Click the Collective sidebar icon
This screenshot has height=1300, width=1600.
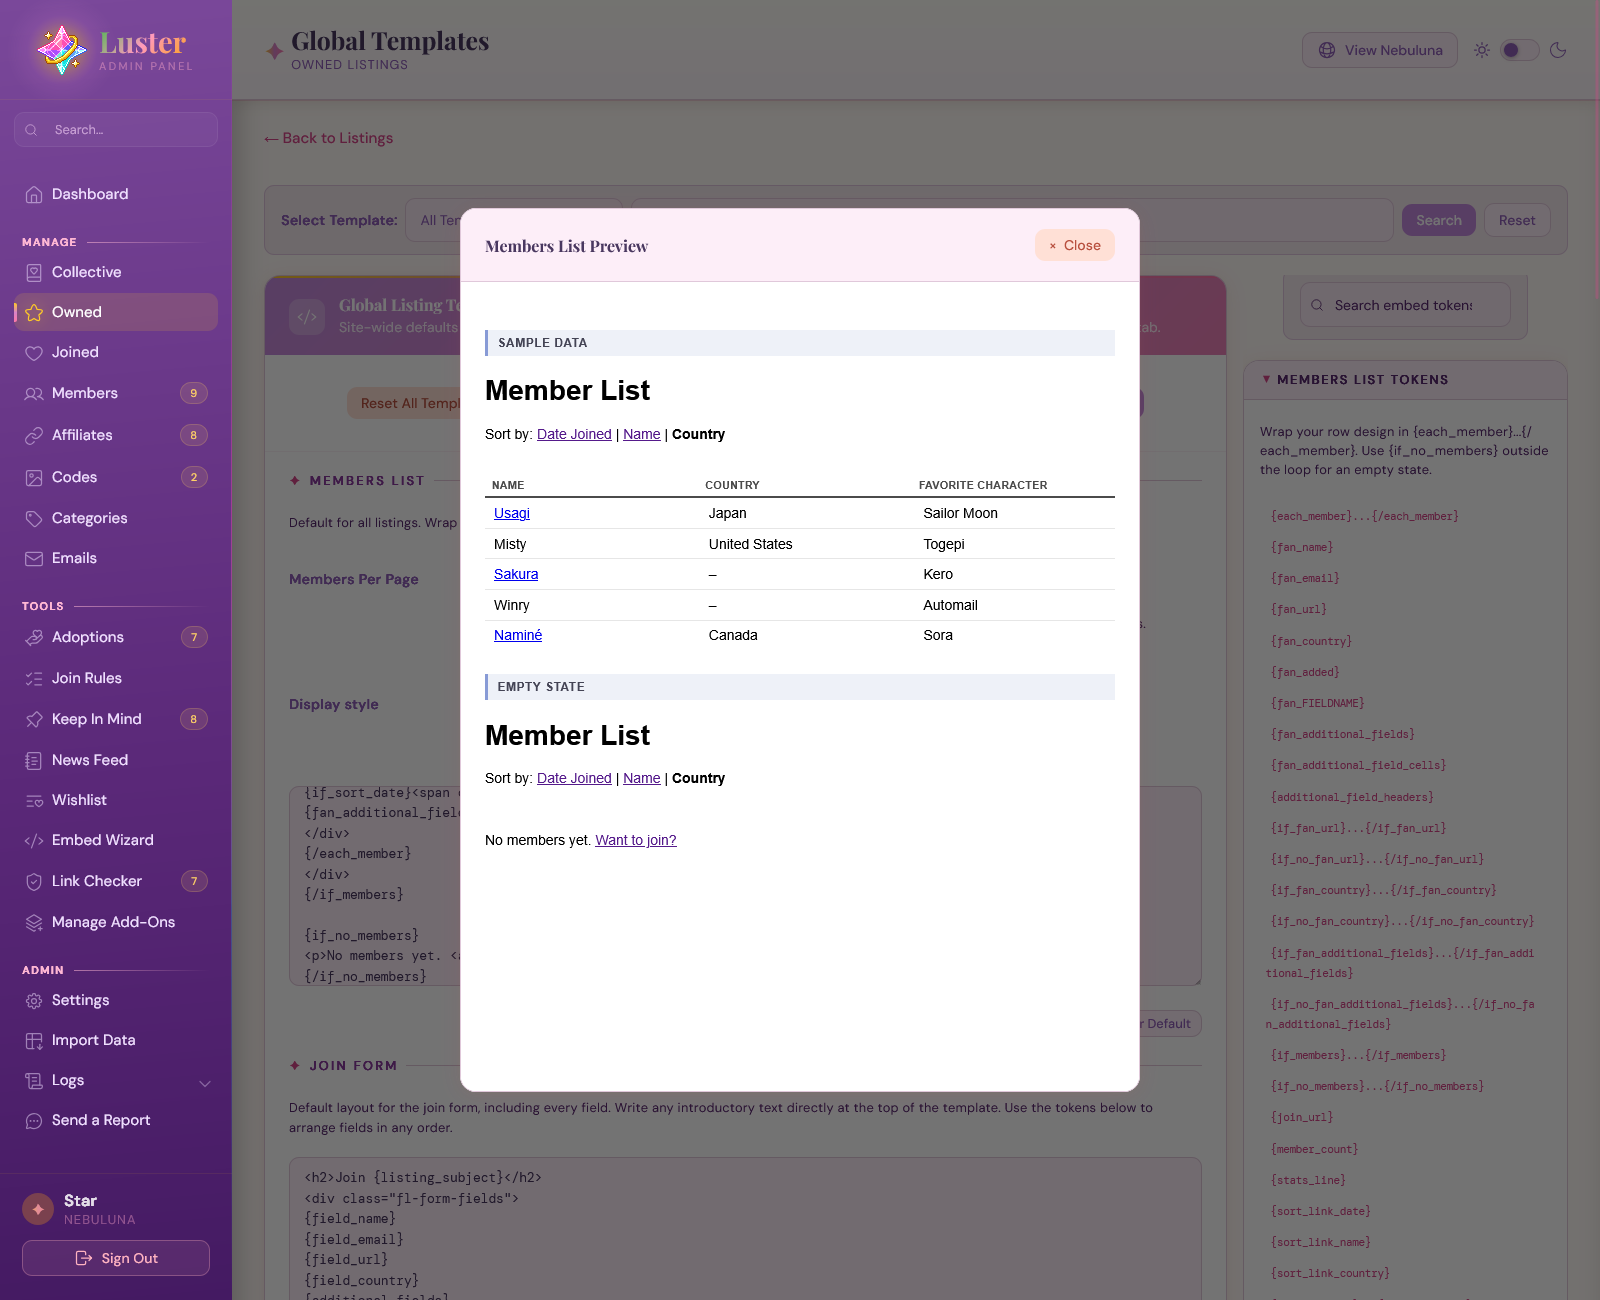(34, 272)
